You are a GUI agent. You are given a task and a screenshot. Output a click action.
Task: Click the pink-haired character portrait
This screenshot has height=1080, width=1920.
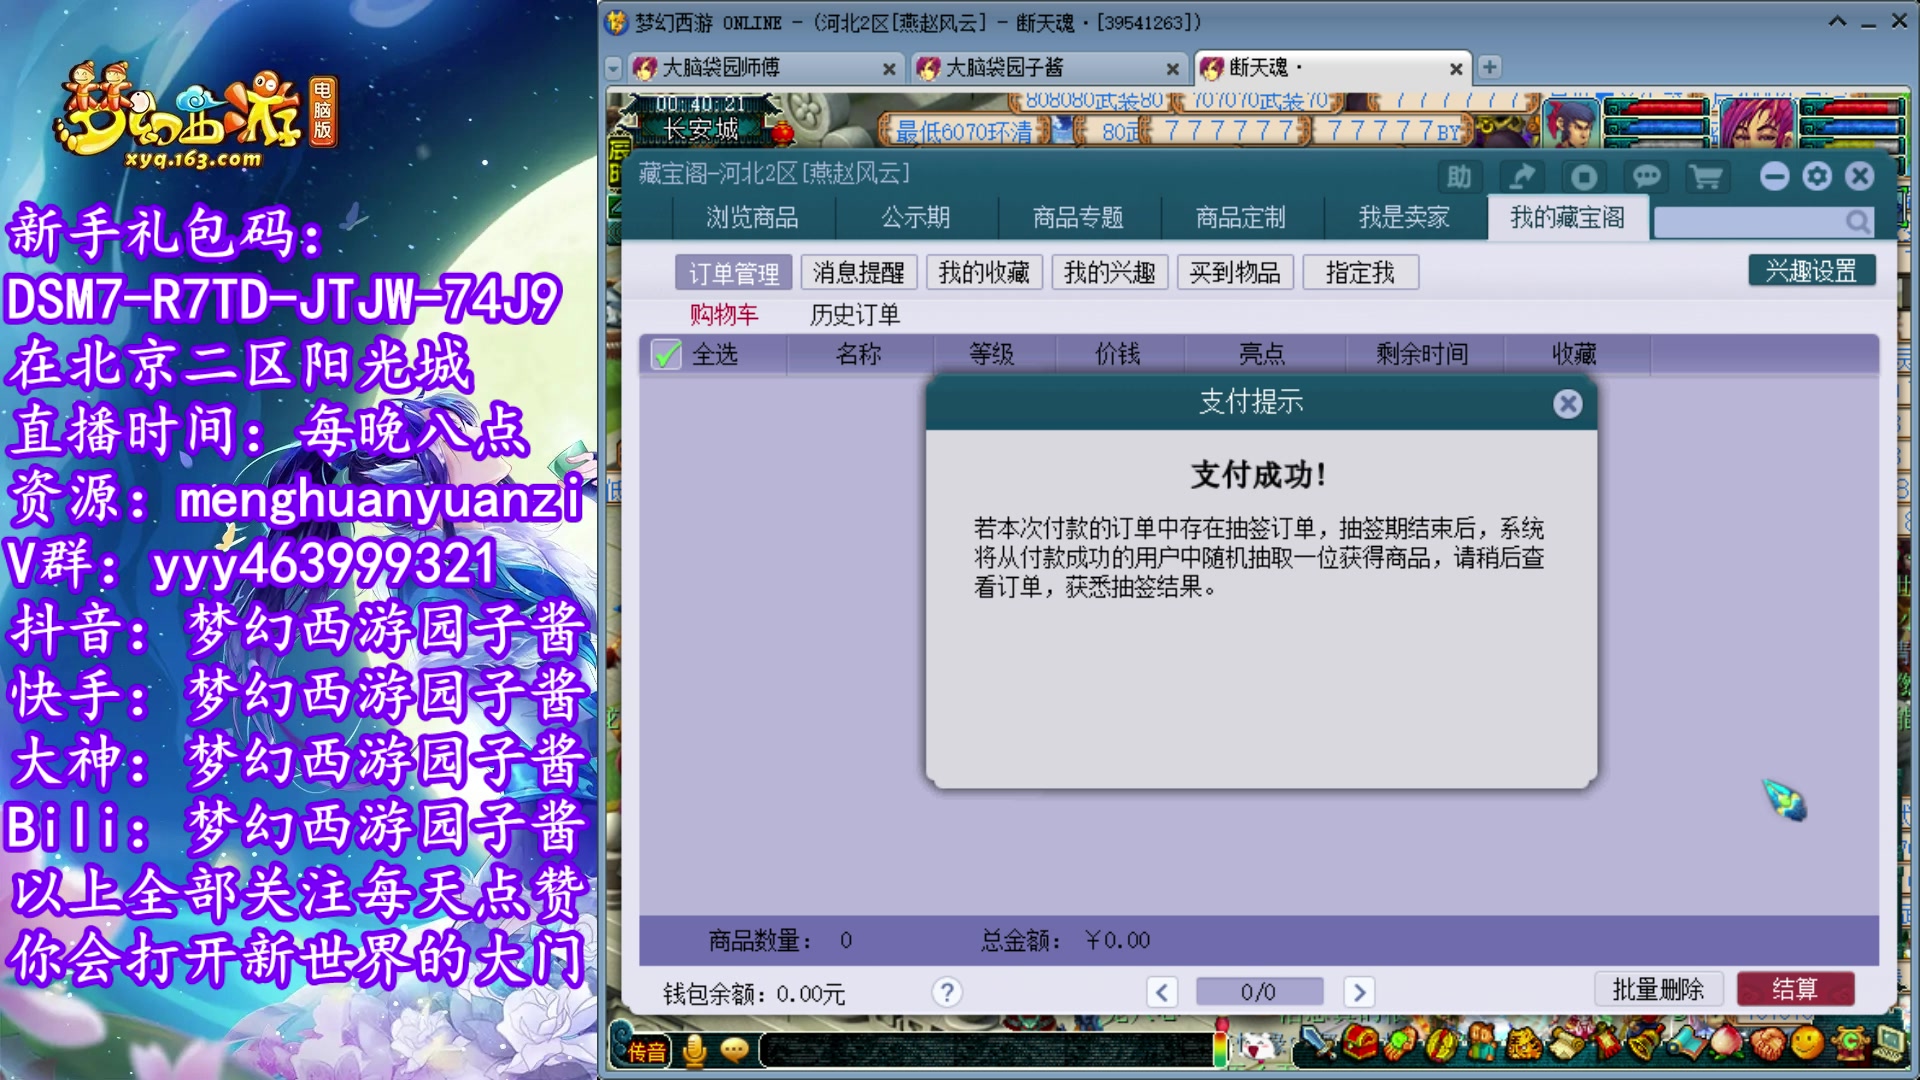1757,122
